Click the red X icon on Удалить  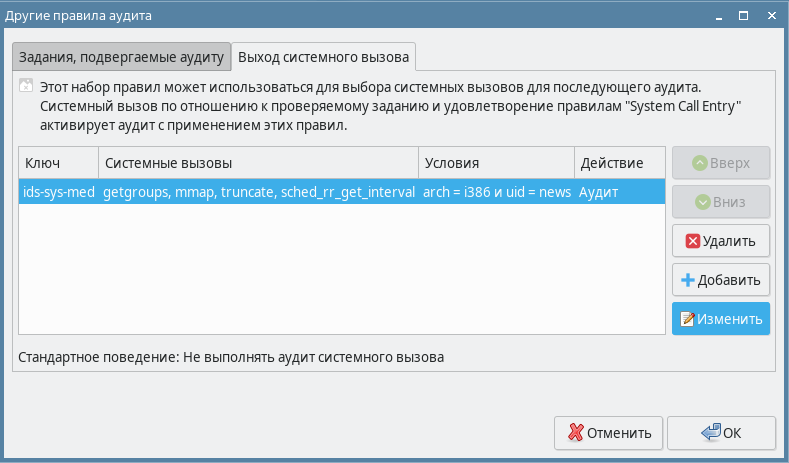tap(692, 241)
